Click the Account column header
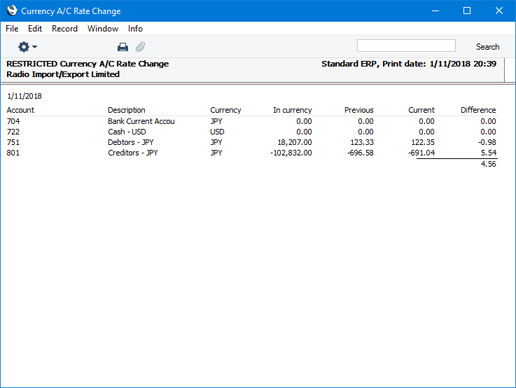Viewport: 516px width, 388px height. [20, 110]
